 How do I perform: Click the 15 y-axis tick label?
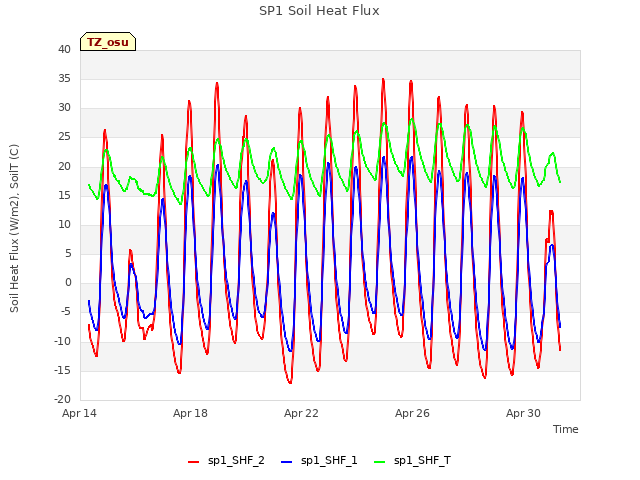point(64,195)
